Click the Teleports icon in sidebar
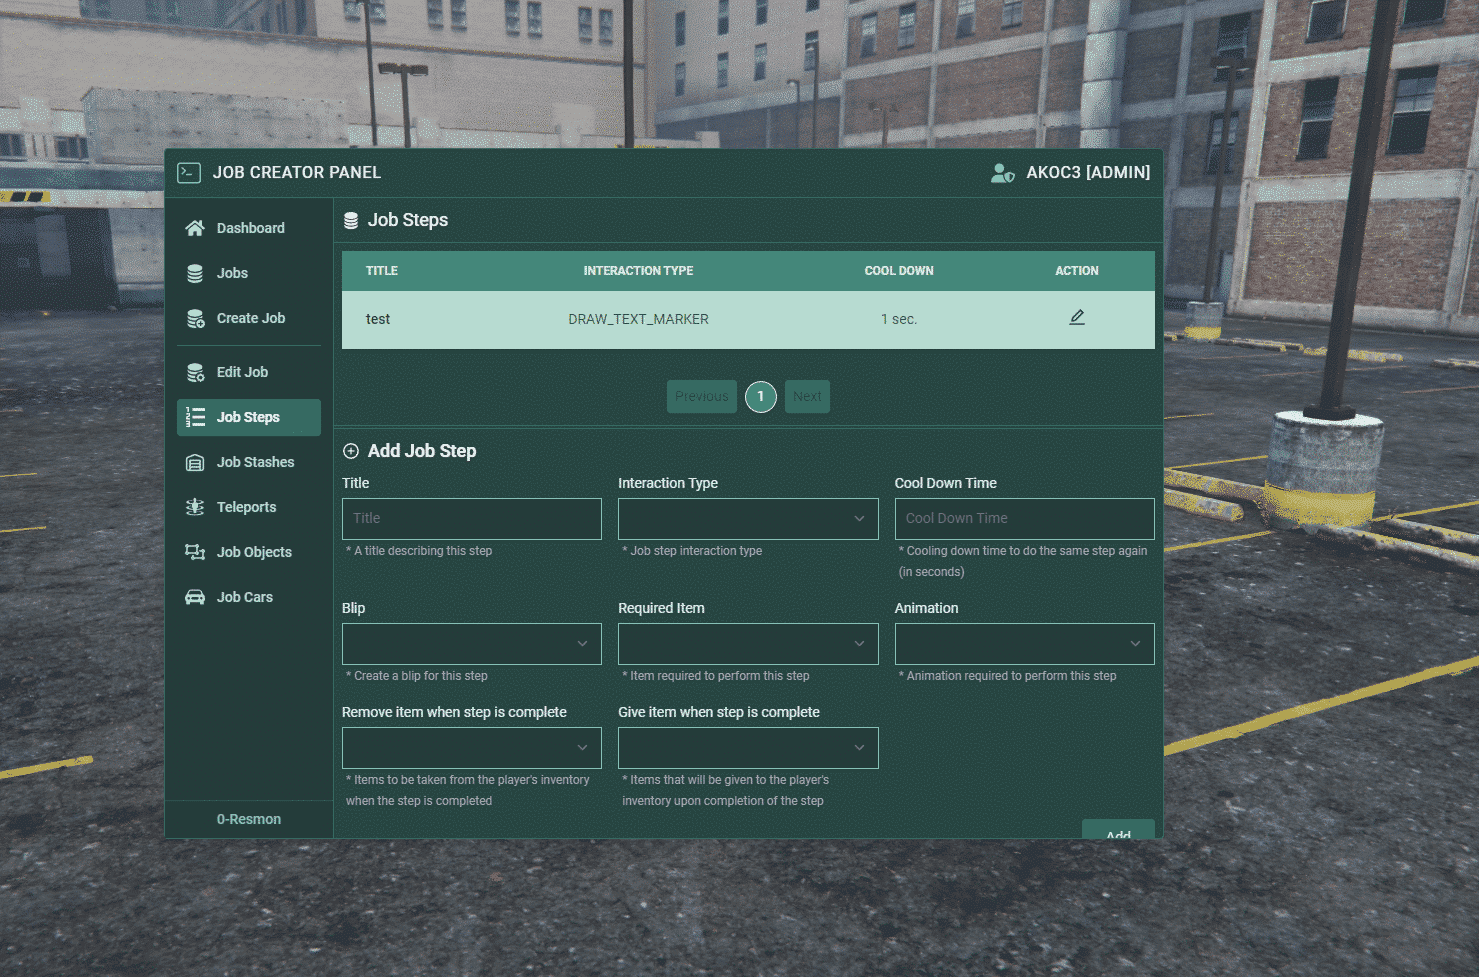Image resolution: width=1479 pixels, height=977 pixels. [195, 507]
